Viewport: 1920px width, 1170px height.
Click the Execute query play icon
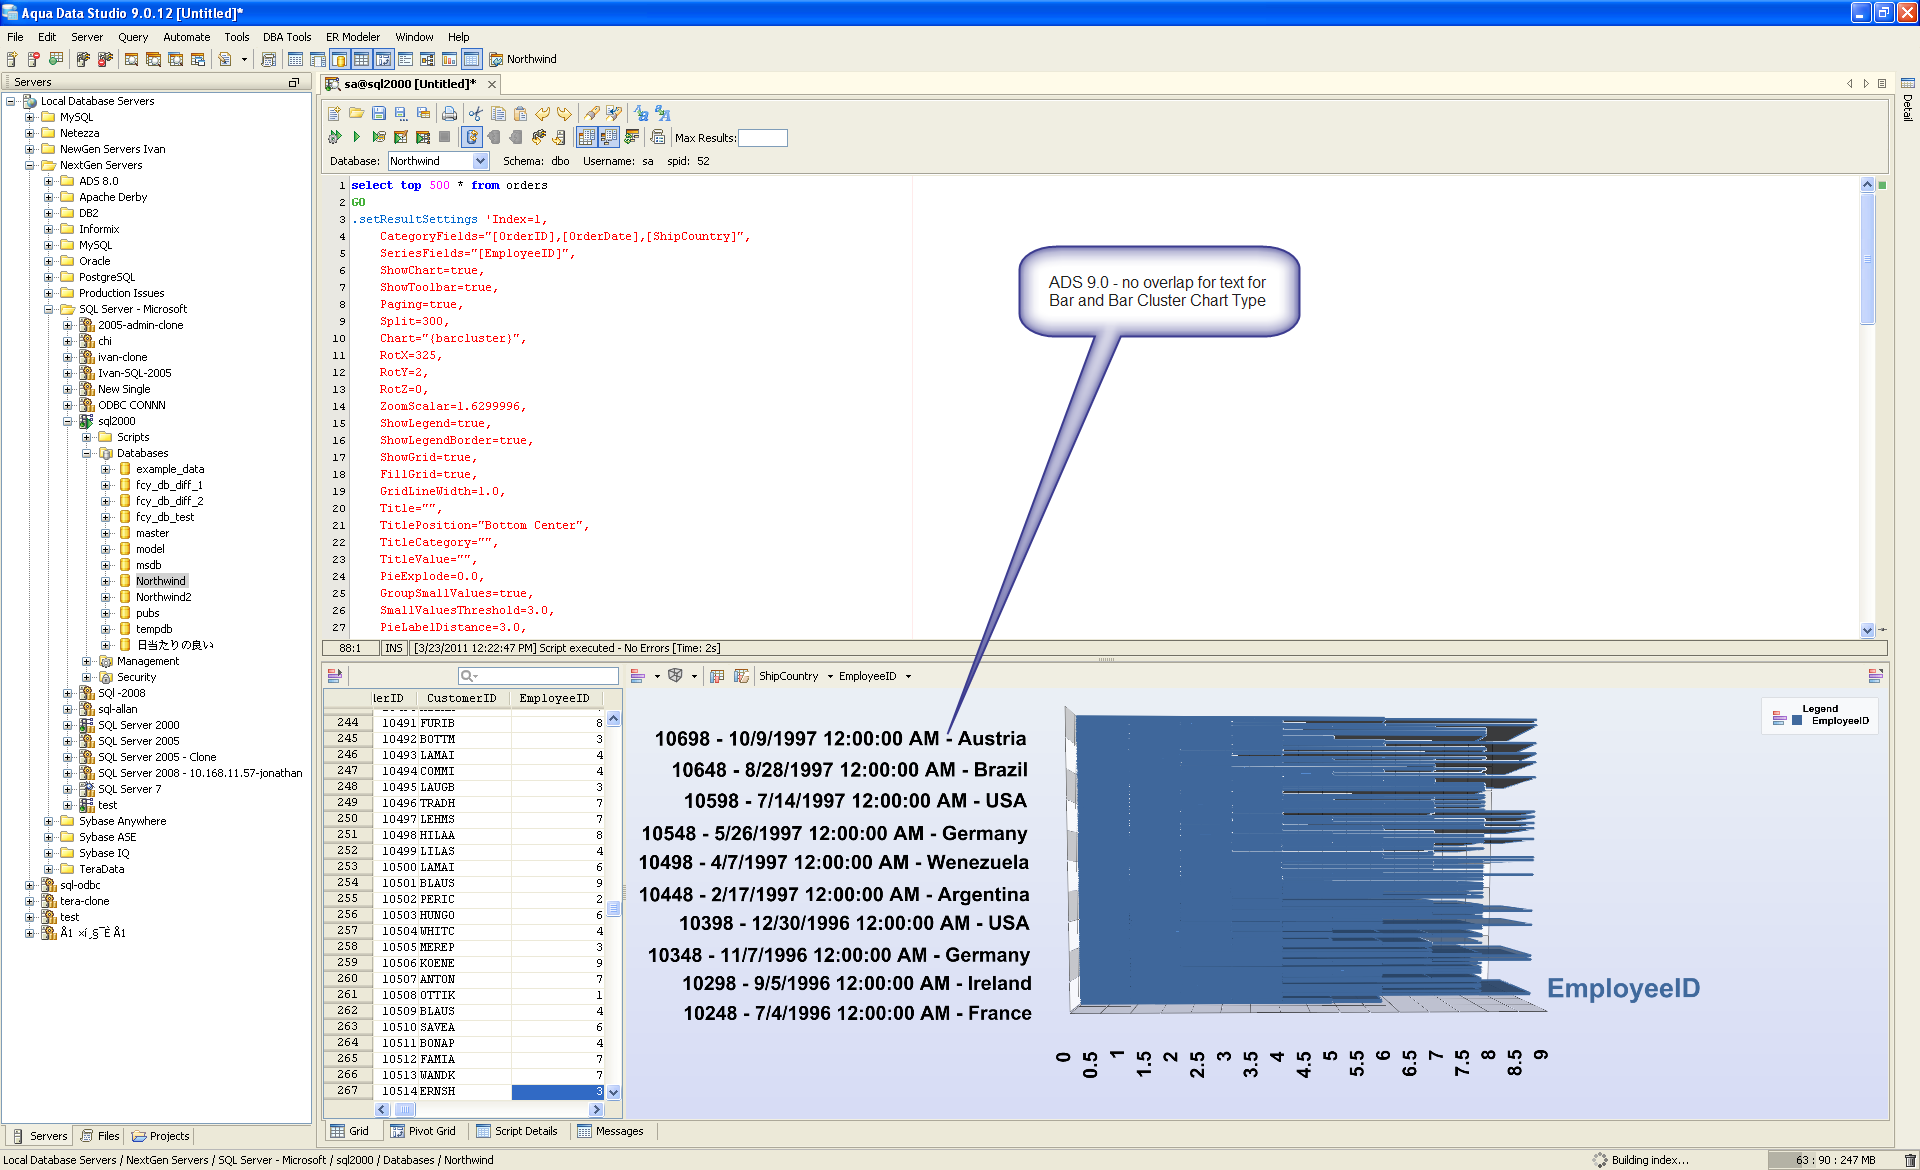tap(356, 137)
